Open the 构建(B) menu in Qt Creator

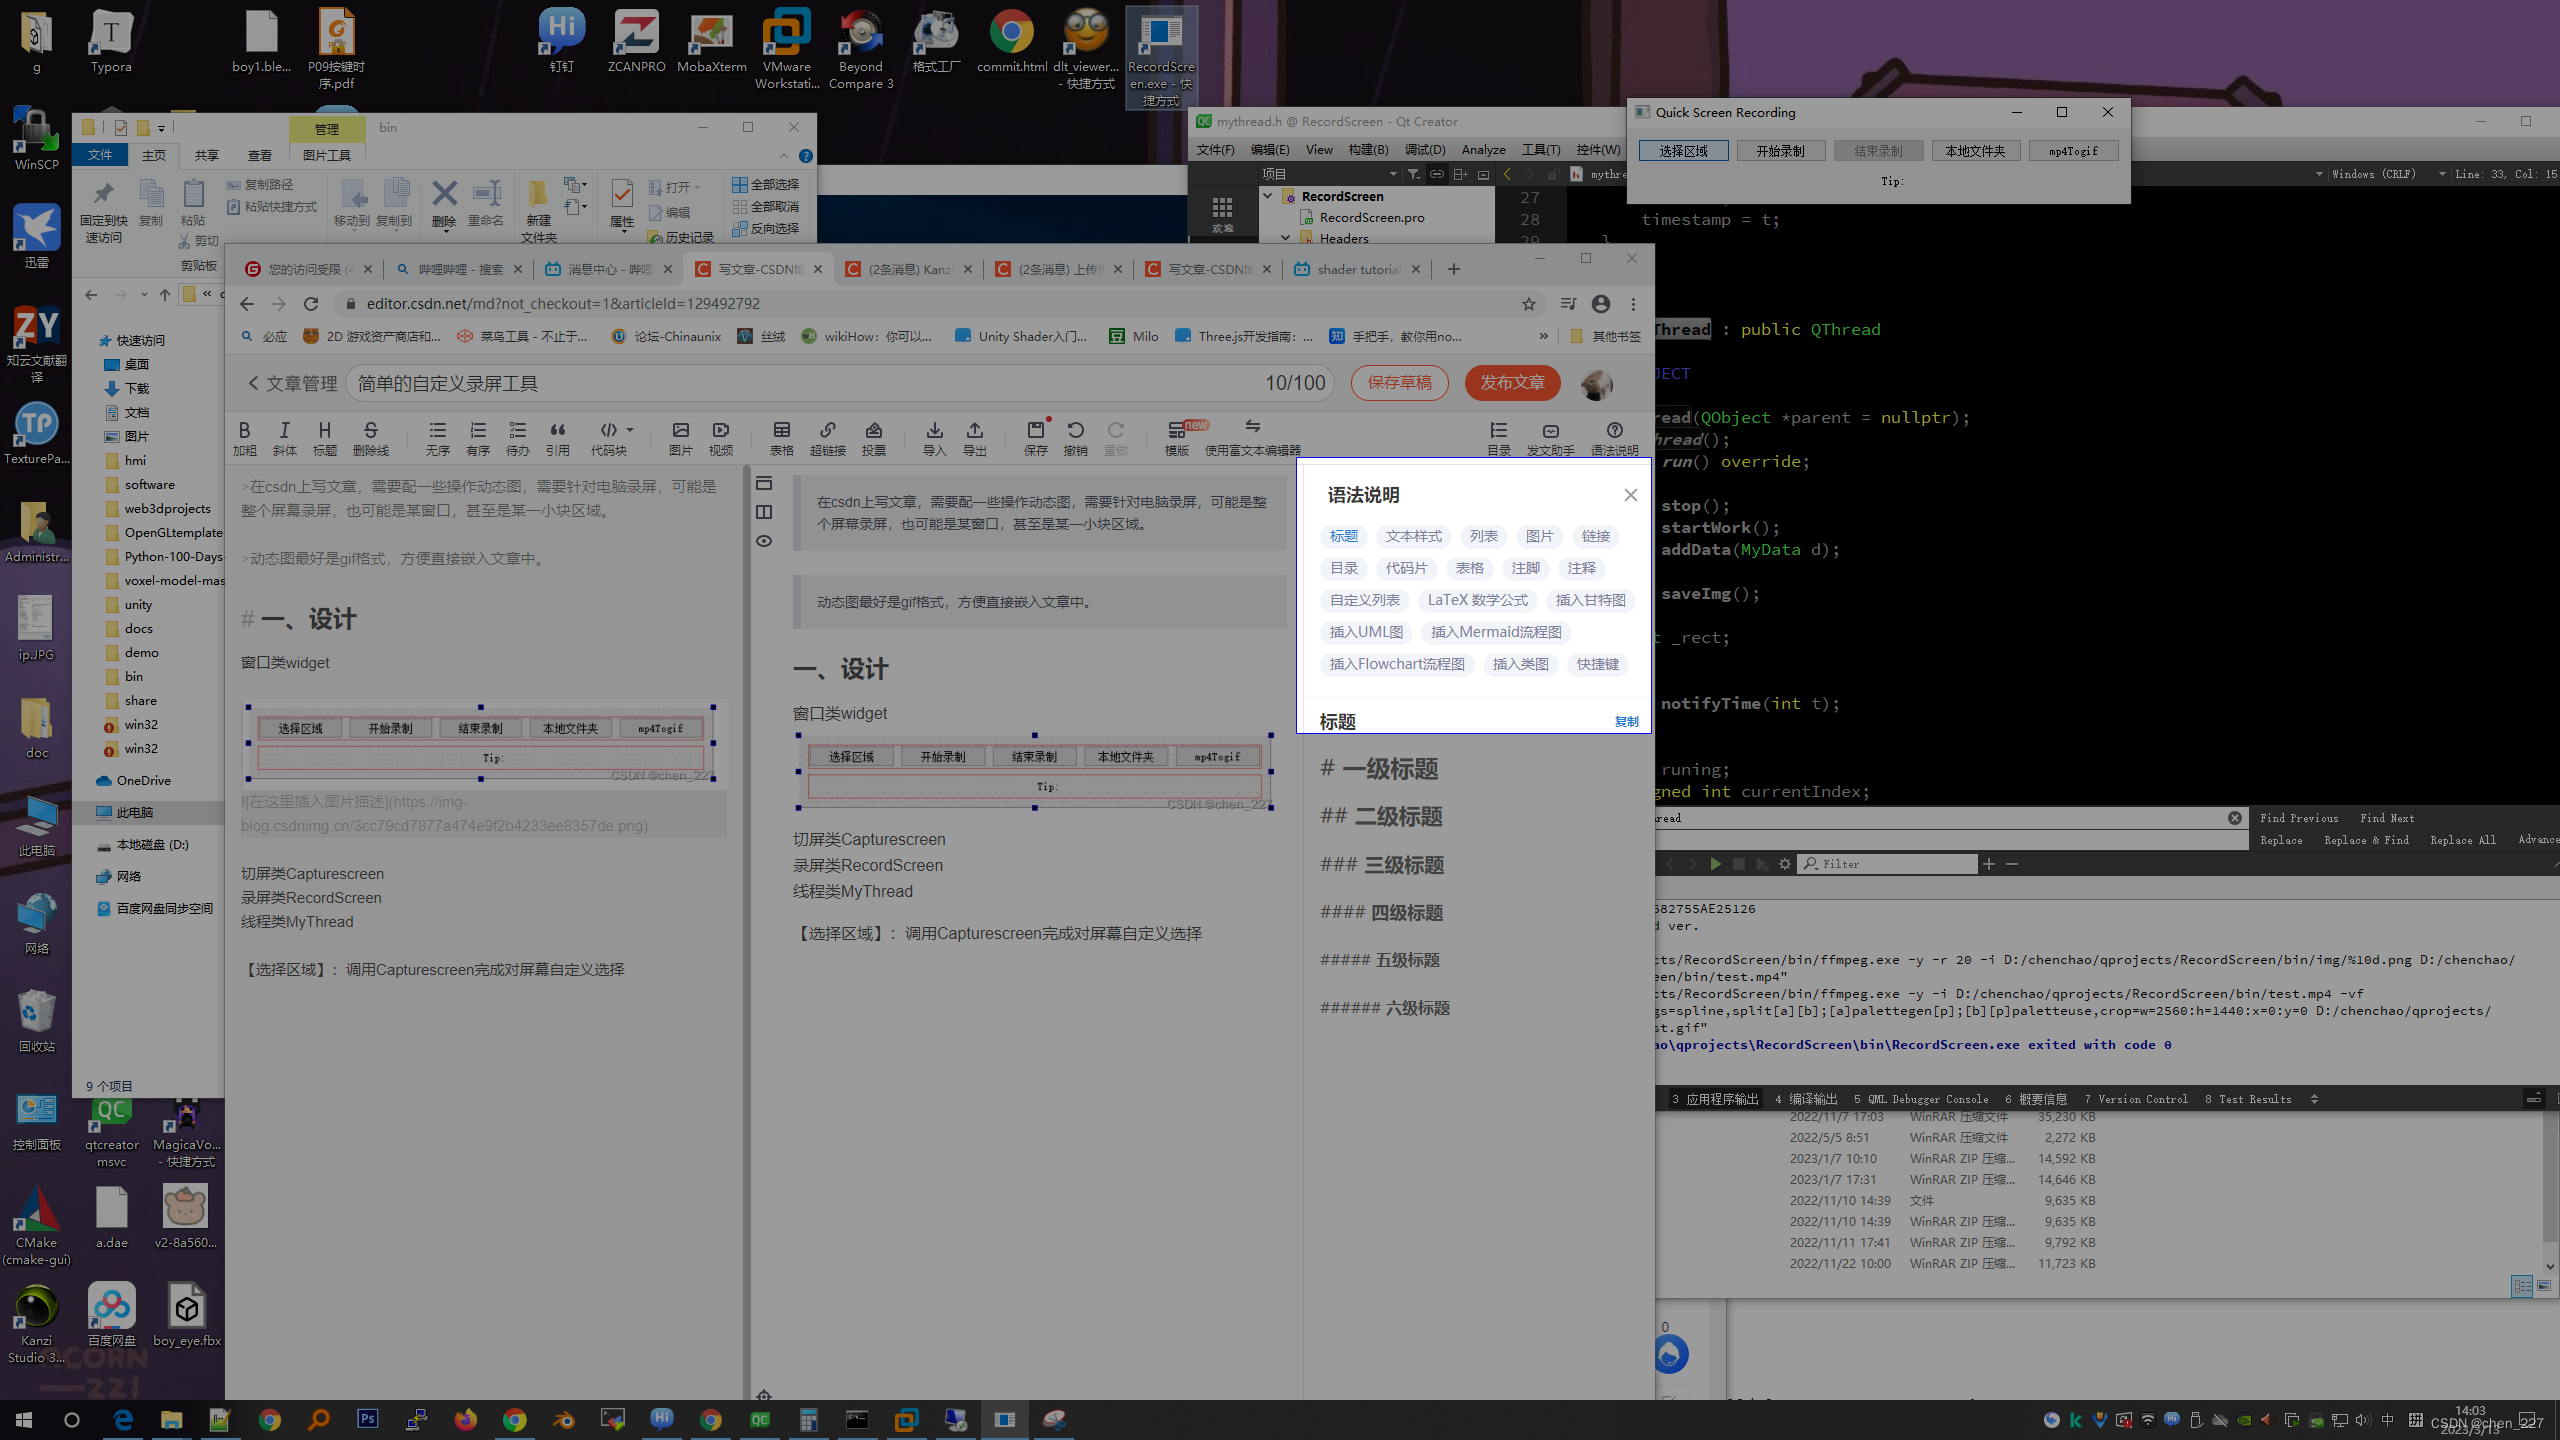click(1367, 149)
